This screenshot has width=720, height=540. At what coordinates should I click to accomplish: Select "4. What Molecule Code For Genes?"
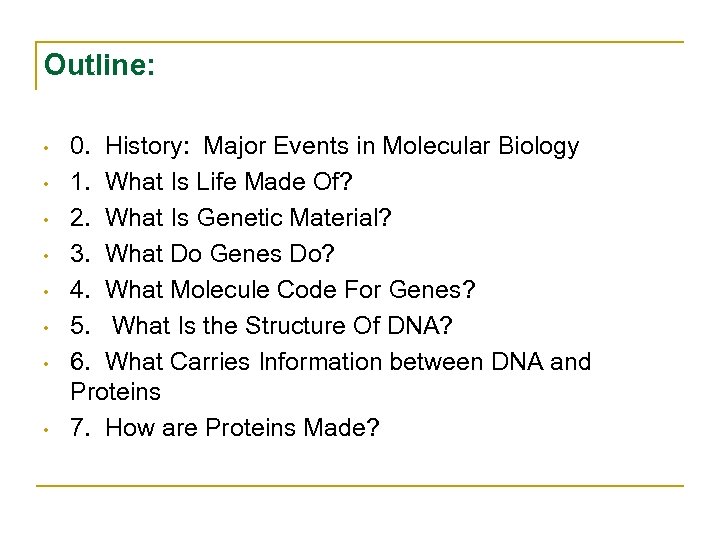pos(273,290)
